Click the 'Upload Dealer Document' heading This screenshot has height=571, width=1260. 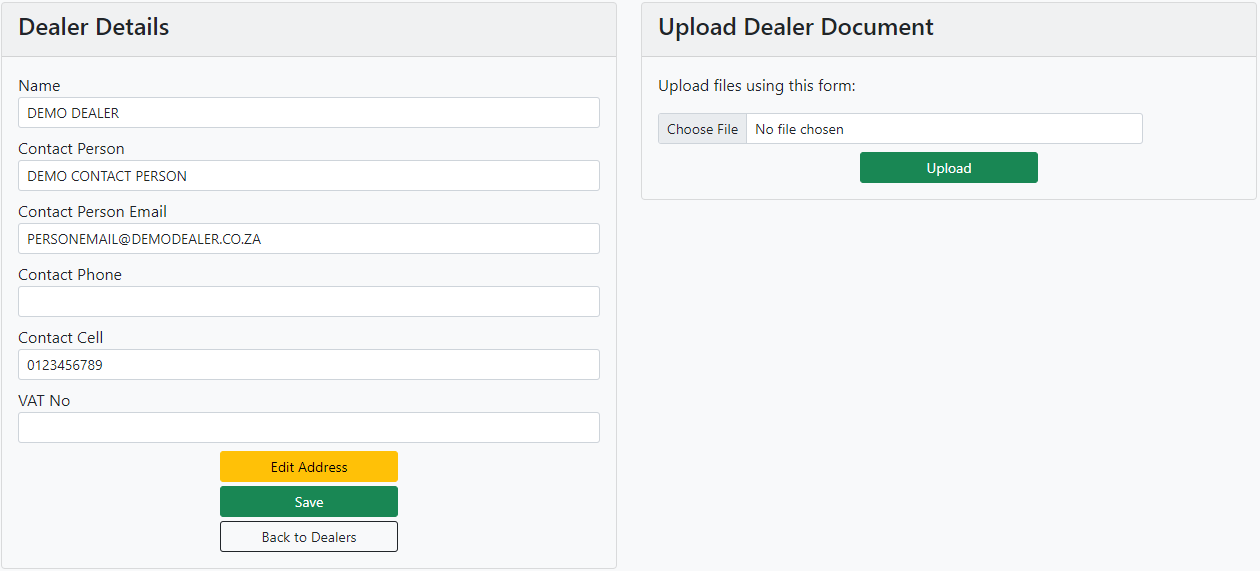(795, 28)
